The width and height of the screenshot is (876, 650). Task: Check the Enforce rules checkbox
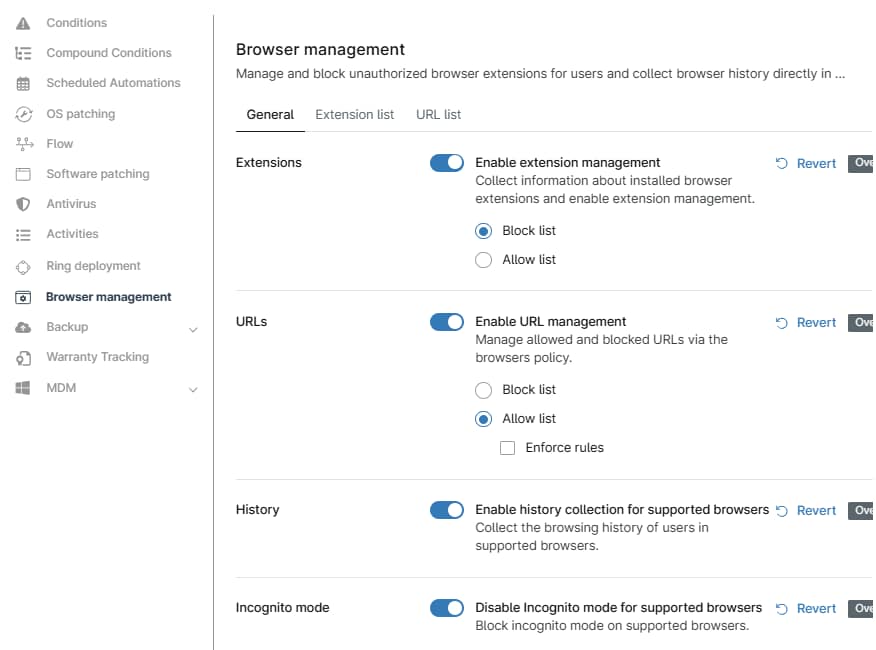(x=507, y=448)
